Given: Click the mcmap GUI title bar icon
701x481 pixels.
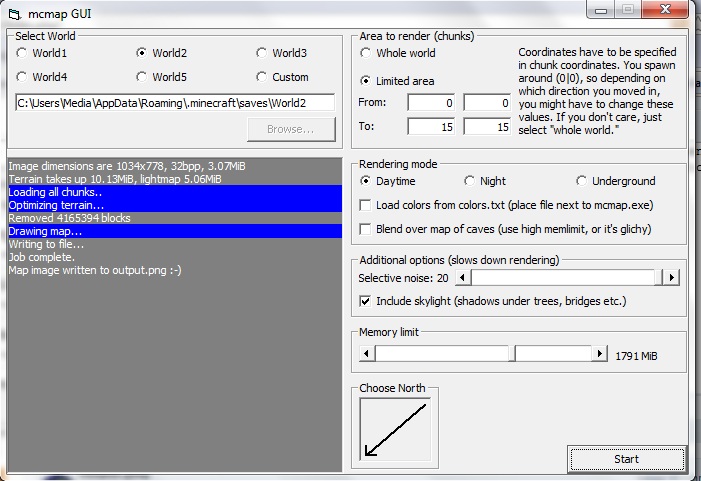Looking at the screenshot, I should point(14,14).
